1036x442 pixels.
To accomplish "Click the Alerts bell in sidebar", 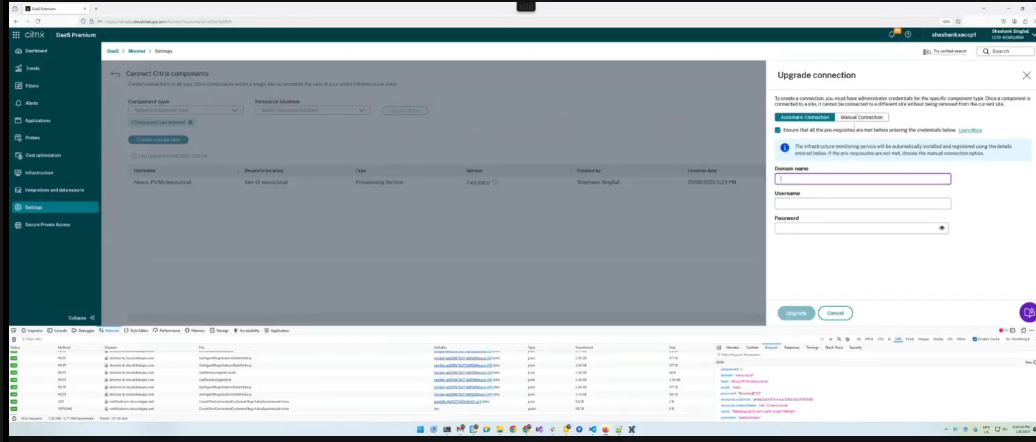I will pyautogui.click(x=18, y=103).
